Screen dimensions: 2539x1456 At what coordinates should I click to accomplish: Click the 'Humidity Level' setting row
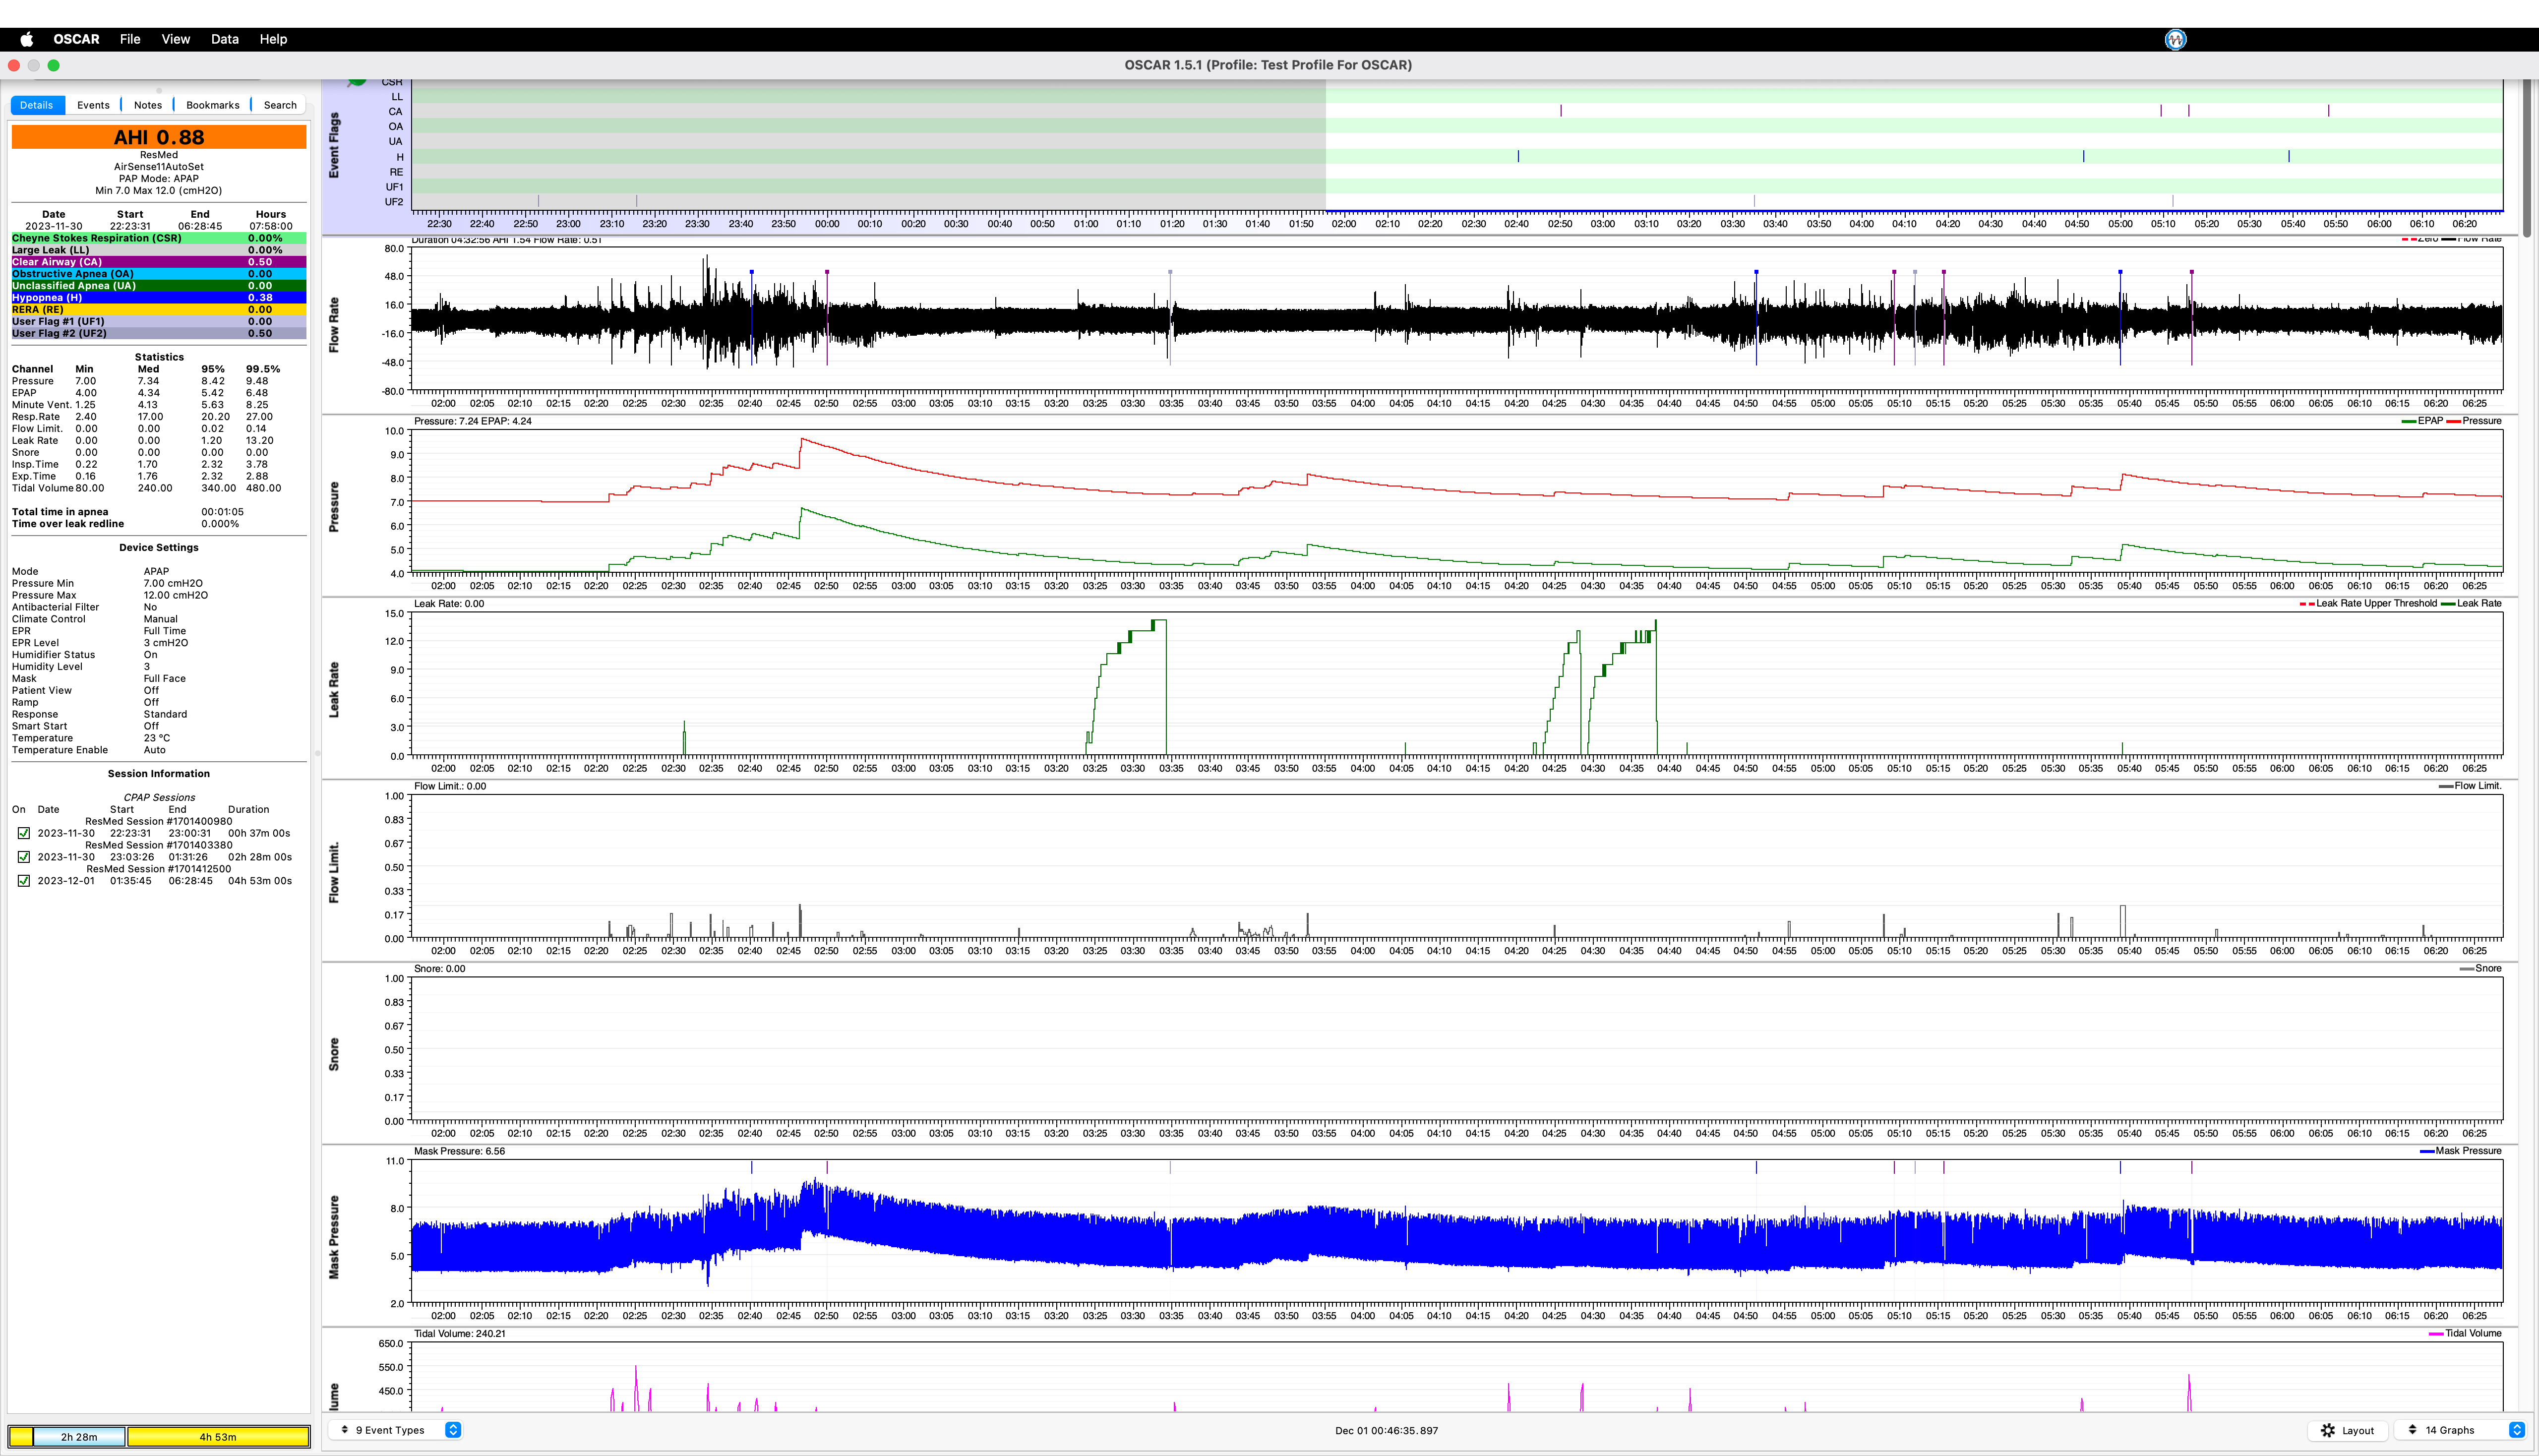[159, 667]
